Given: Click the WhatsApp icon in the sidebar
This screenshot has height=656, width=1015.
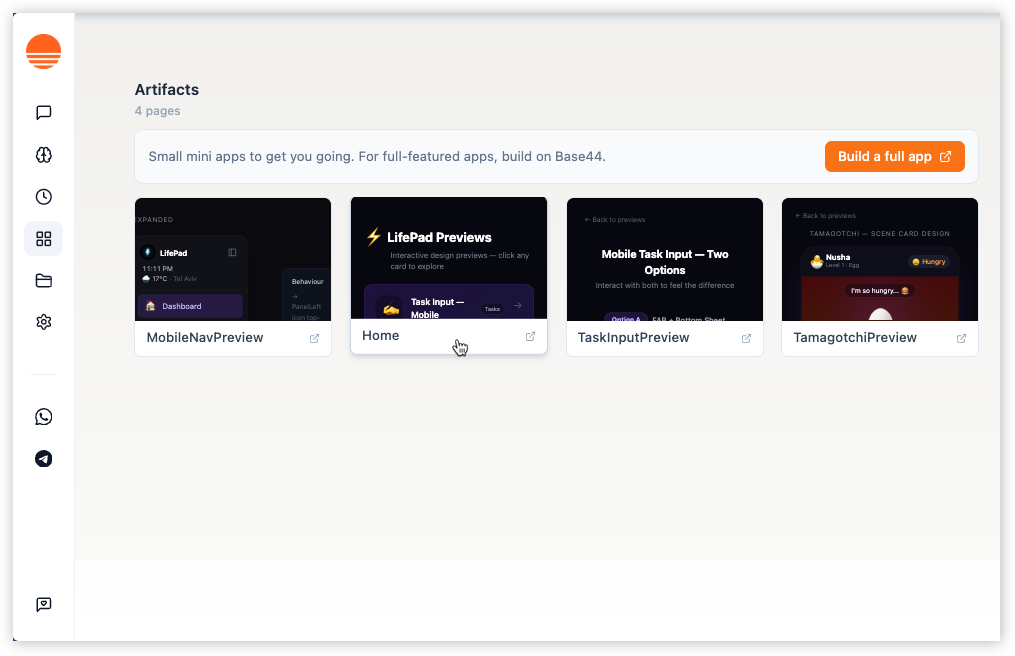Looking at the screenshot, I should (43, 417).
